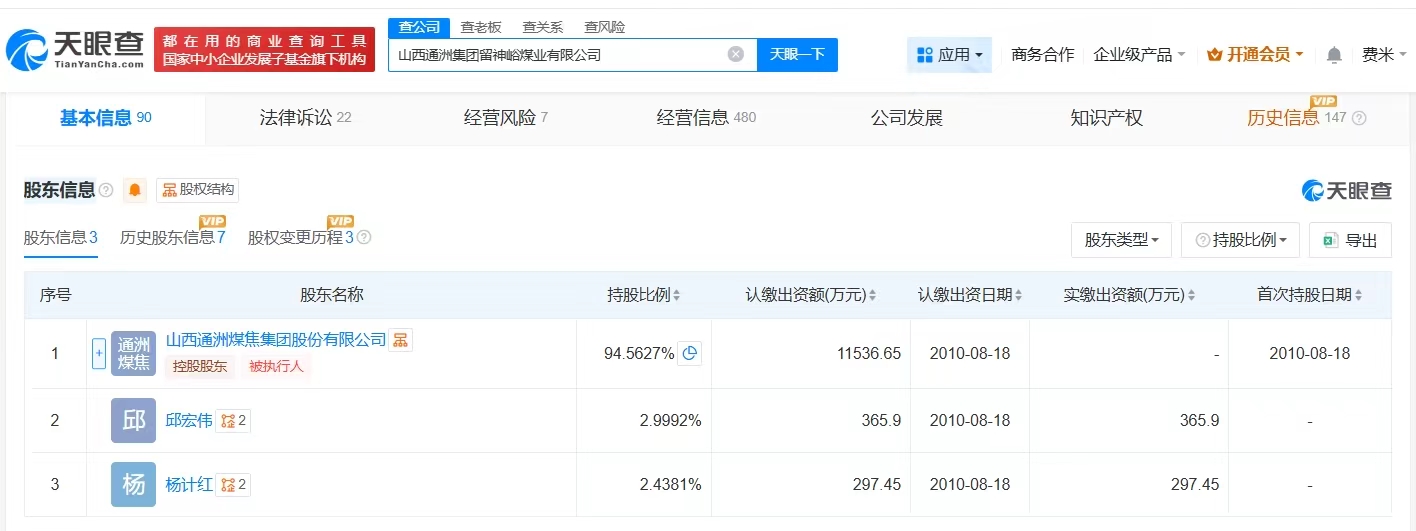Open the 知识产权 tab
Viewport: 1416px width, 531px height.
1106,118
